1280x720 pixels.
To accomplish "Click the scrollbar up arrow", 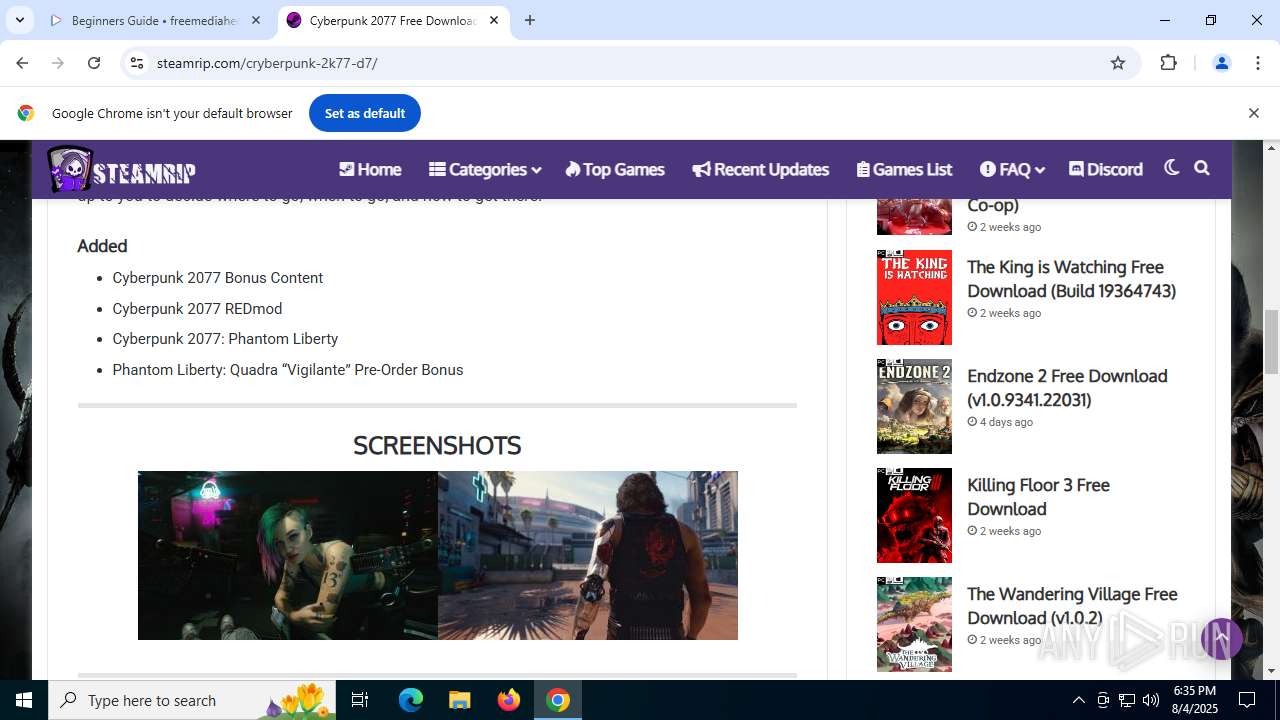I will click(1271, 148).
